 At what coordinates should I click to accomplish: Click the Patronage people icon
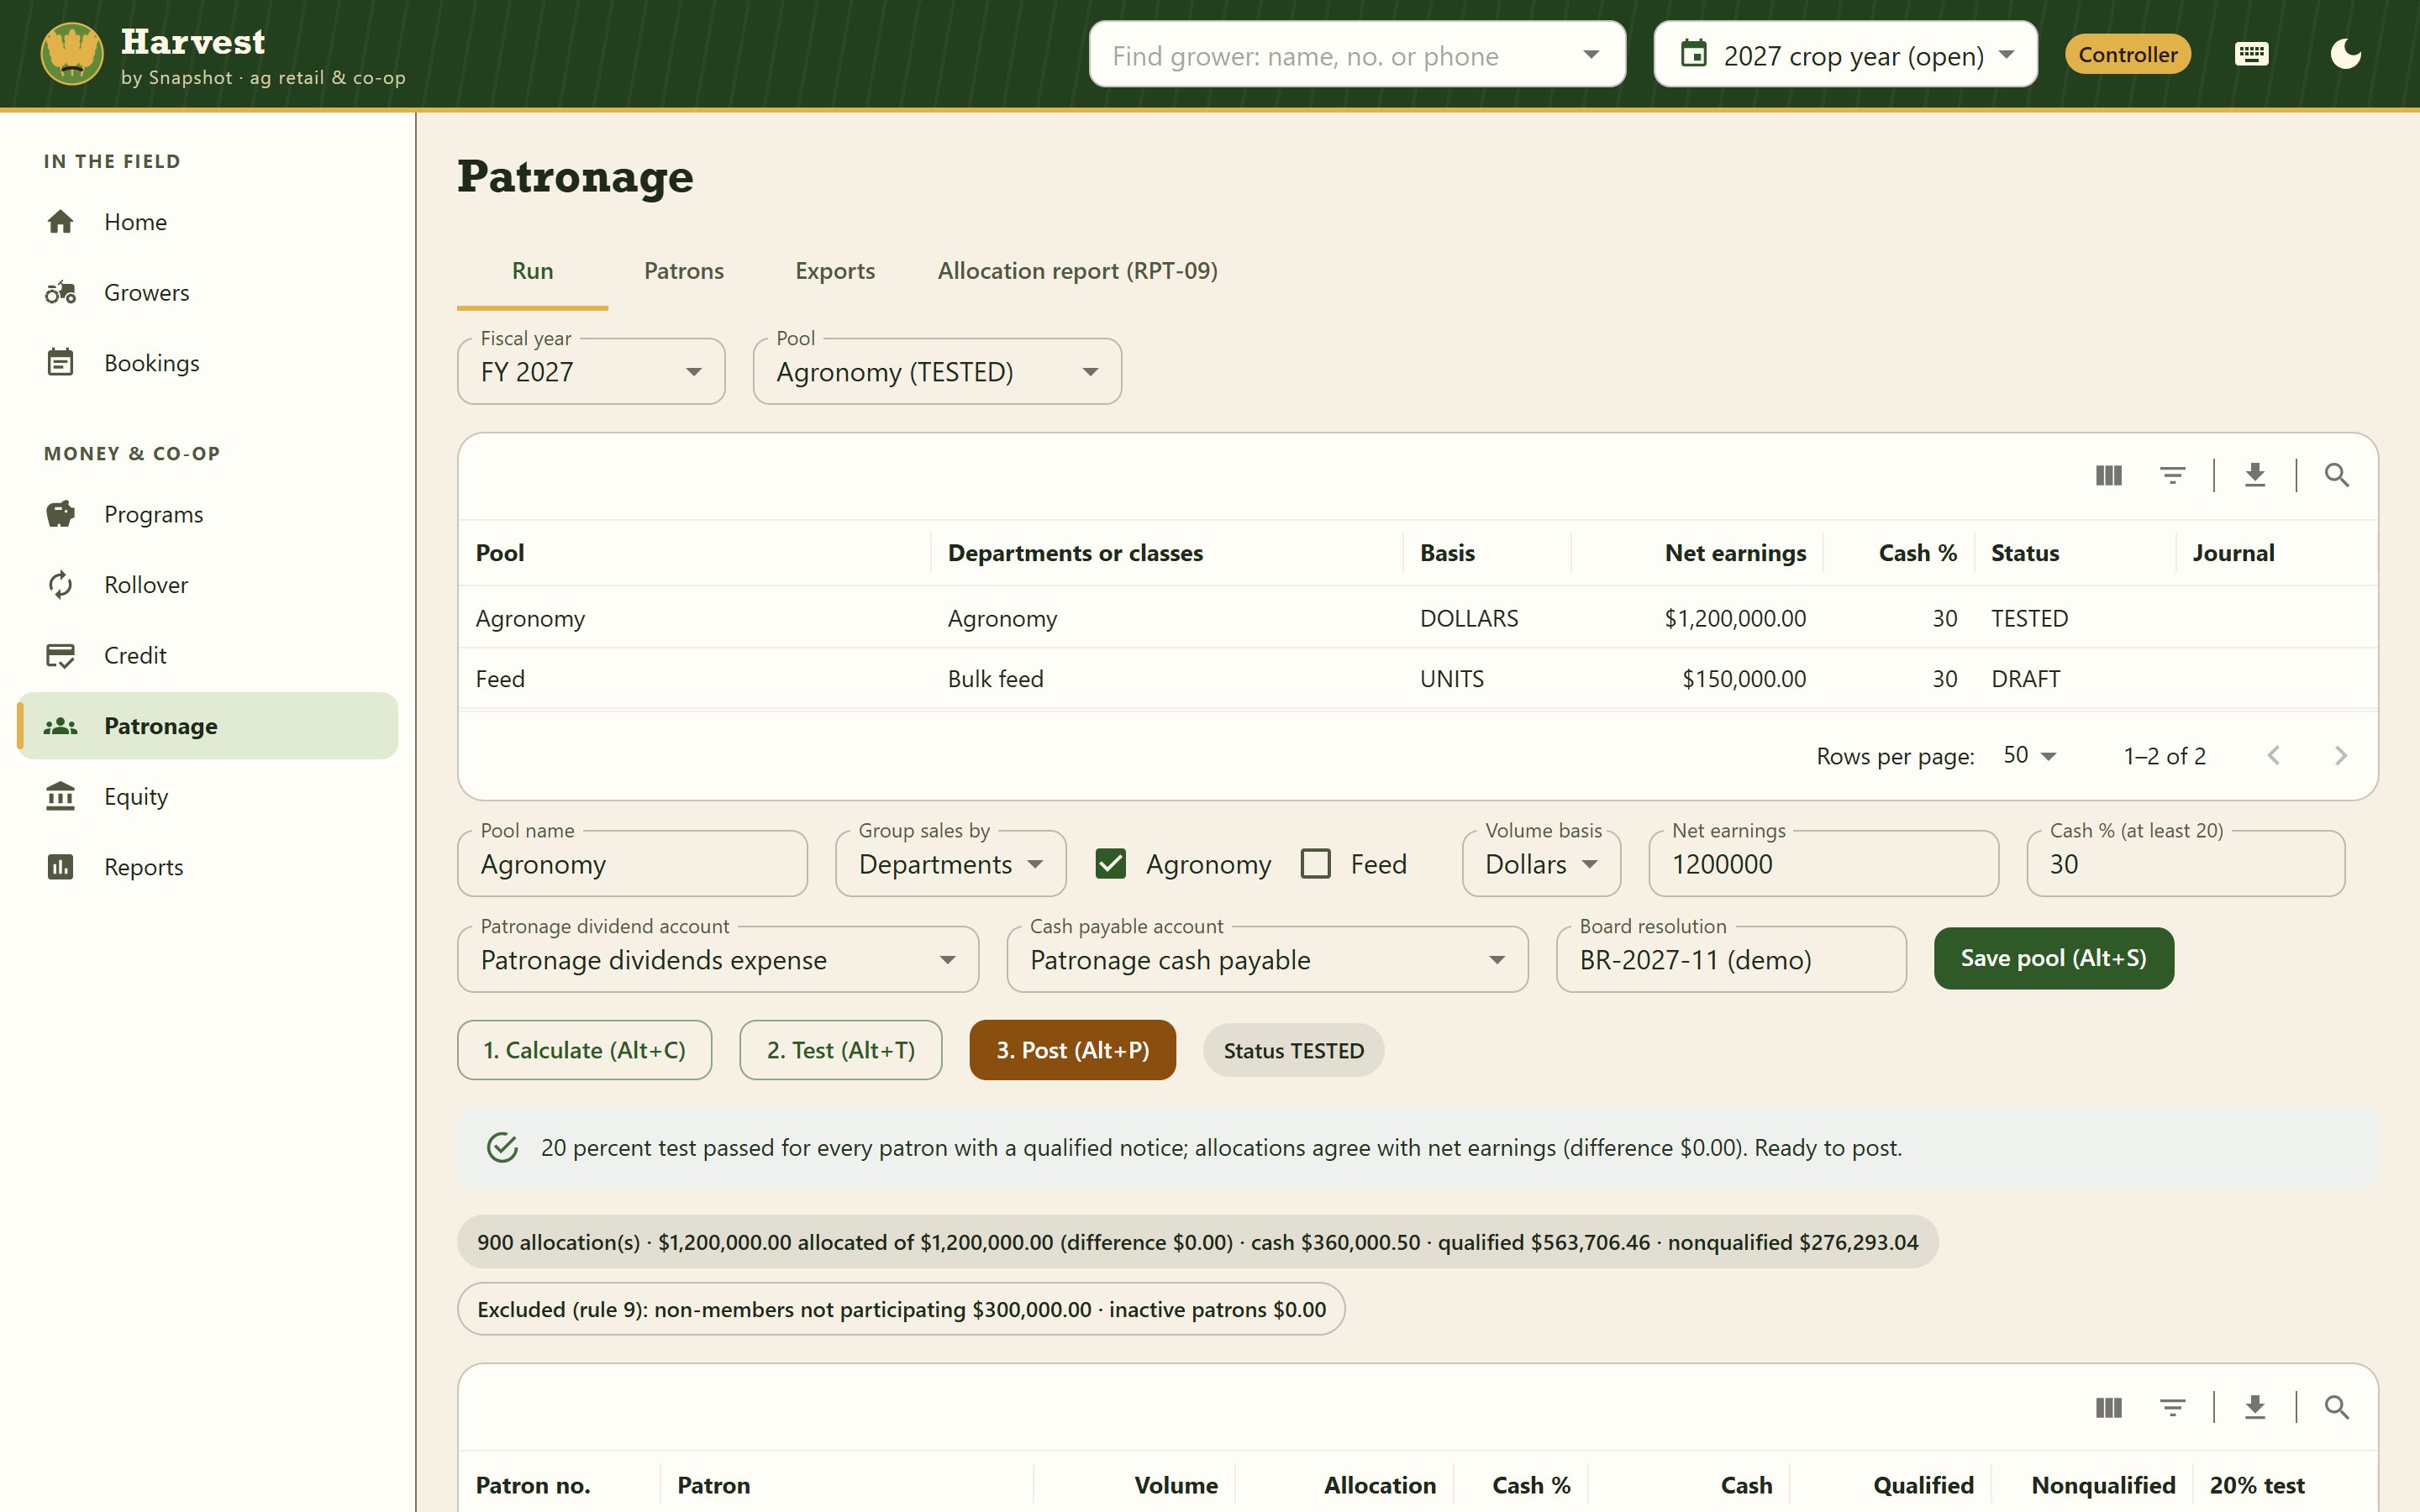(60, 726)
